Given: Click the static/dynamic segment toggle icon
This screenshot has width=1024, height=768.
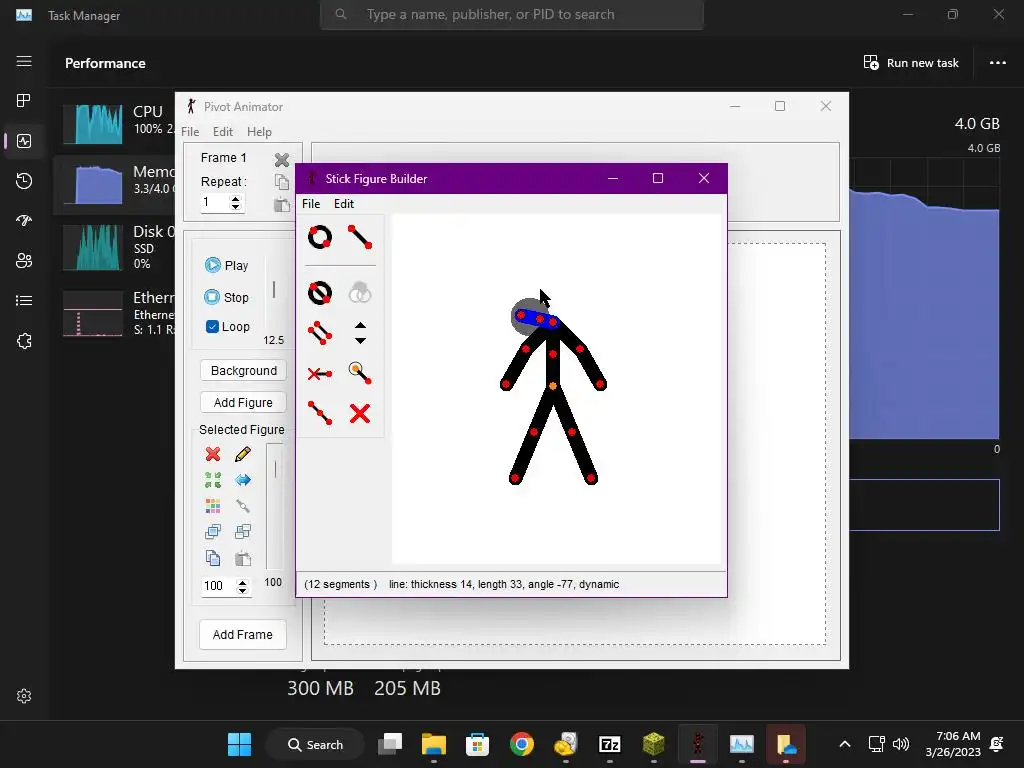Looking at the screenshot, I should (x=320, y=374).
